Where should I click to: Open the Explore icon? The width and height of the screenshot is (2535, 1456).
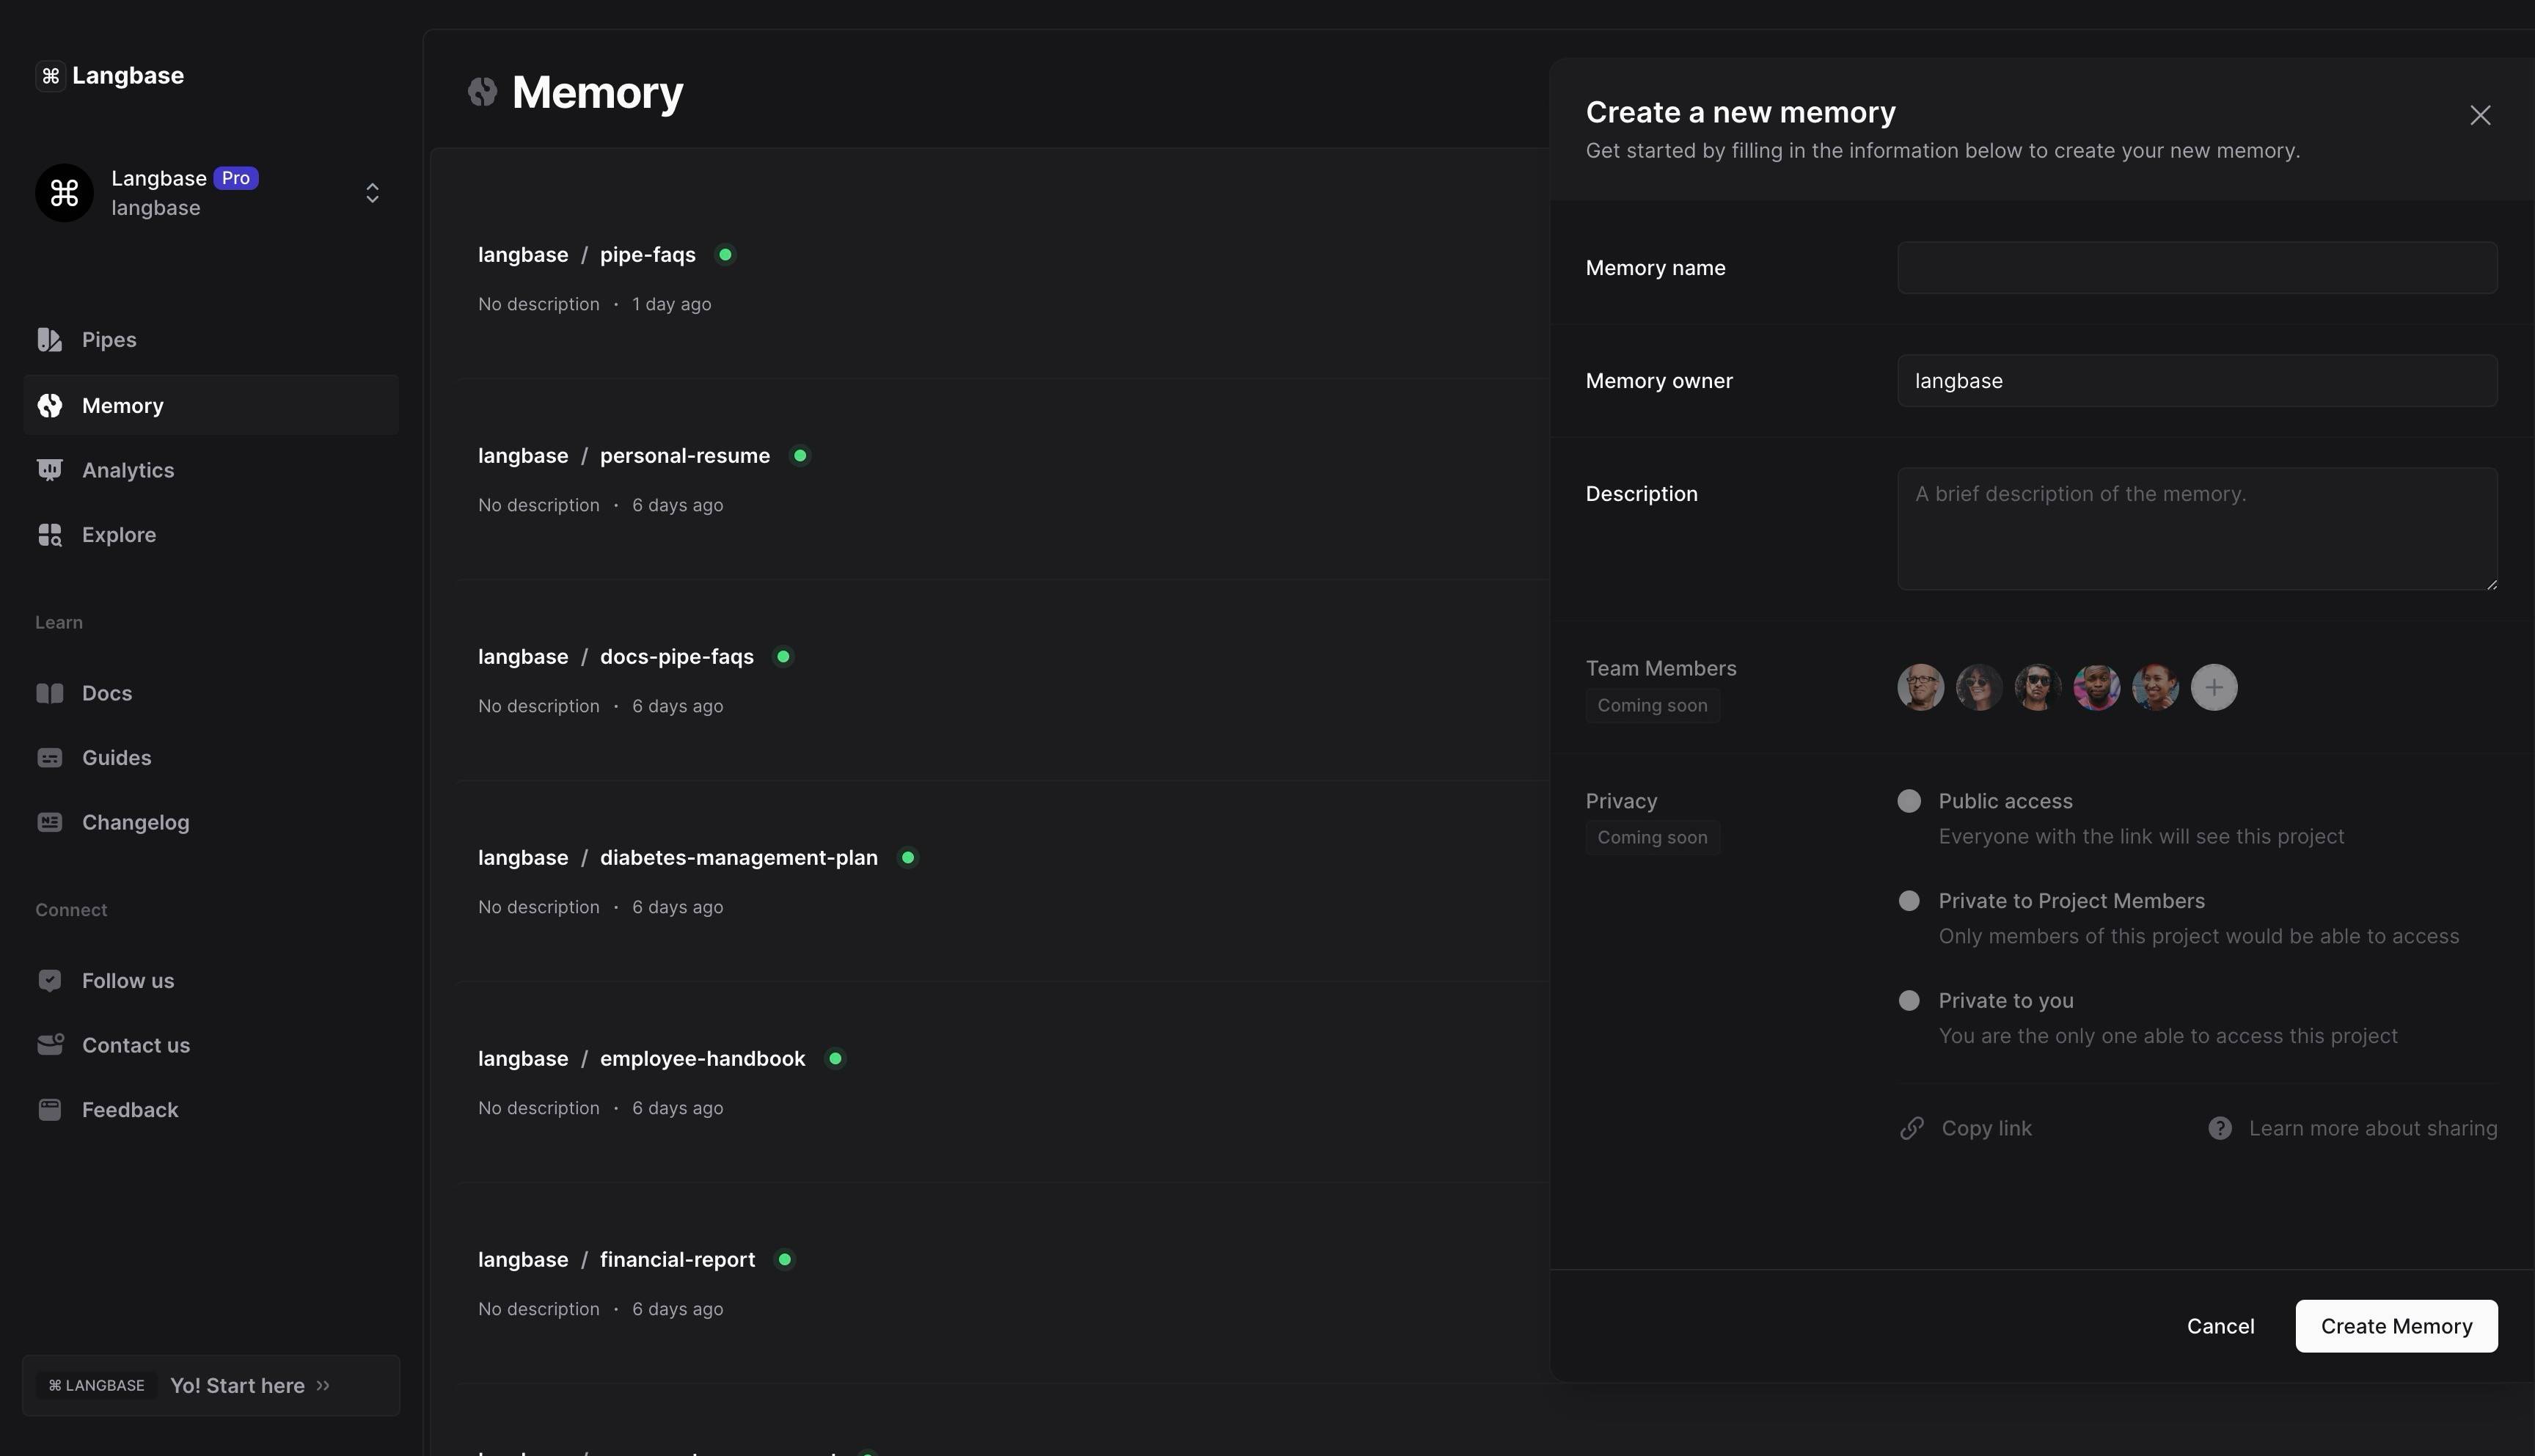click(x=50, y=534)
